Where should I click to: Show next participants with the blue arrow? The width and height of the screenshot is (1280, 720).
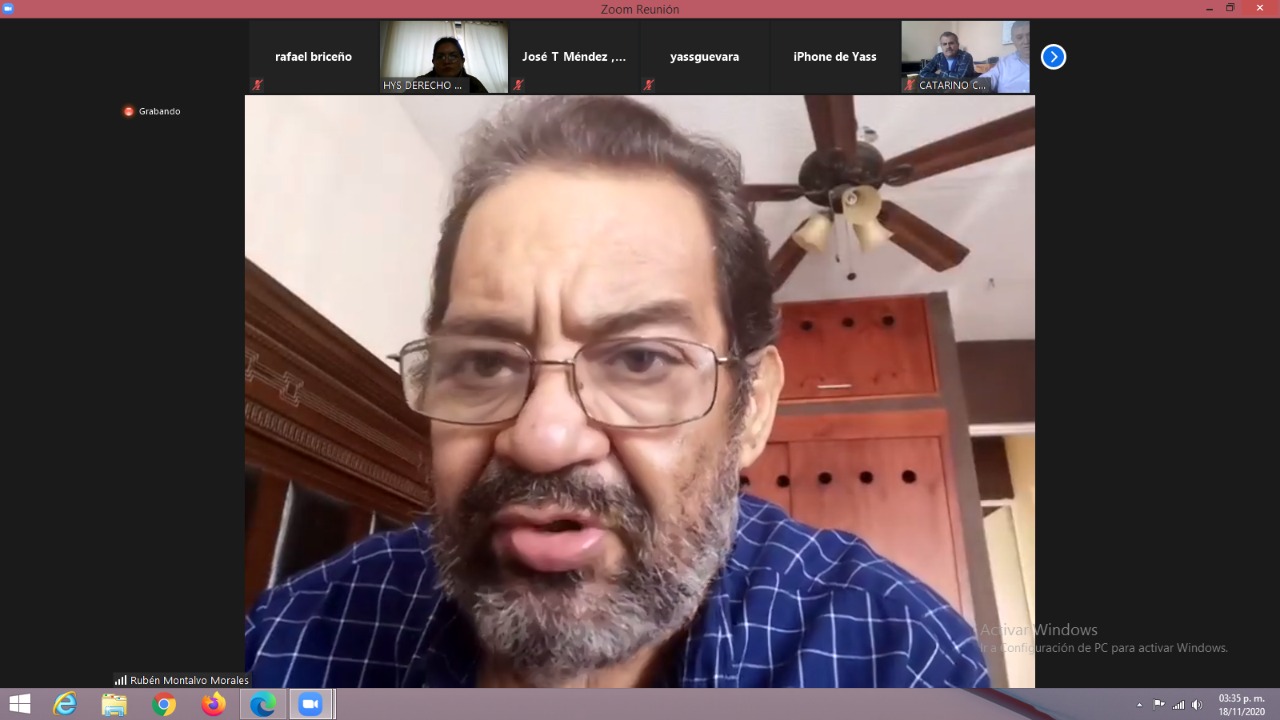click(x=1053, y=57)
